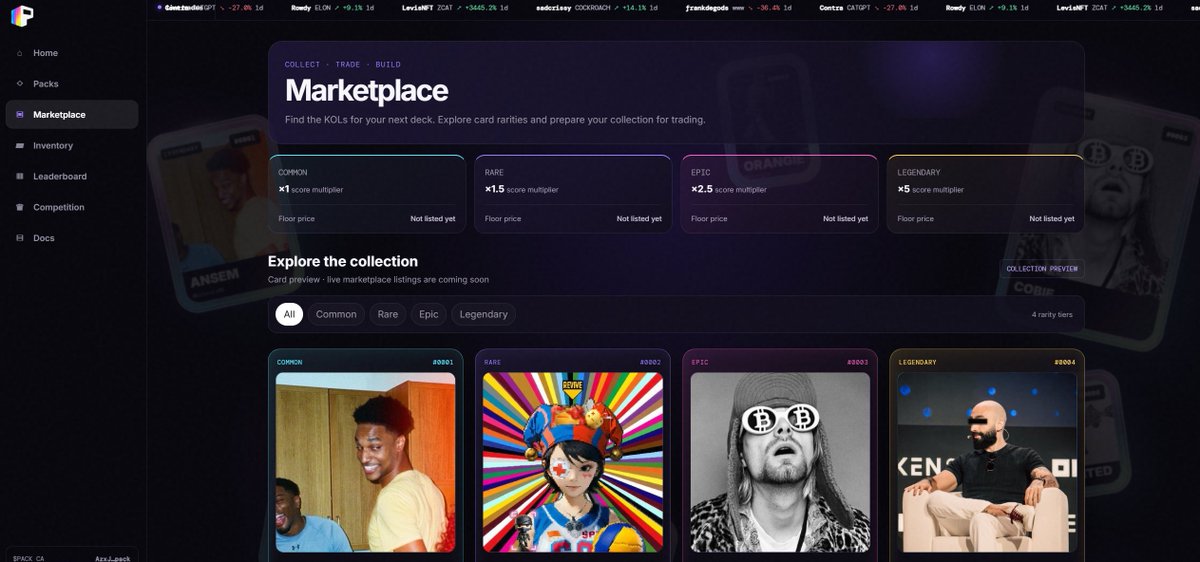View the Leaderboard from the sidebar

point(72,177)
